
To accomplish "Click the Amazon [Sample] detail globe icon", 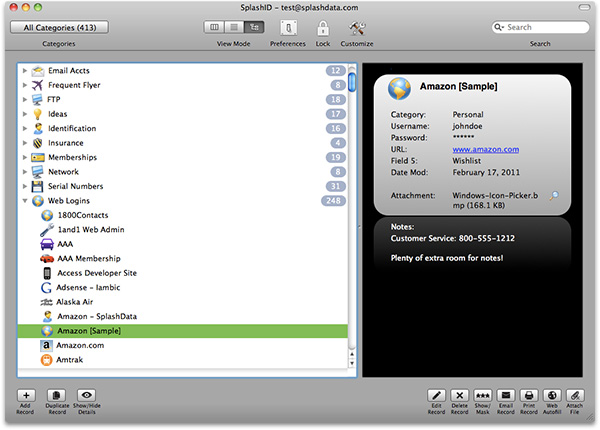I will click(x=399, y=88).
